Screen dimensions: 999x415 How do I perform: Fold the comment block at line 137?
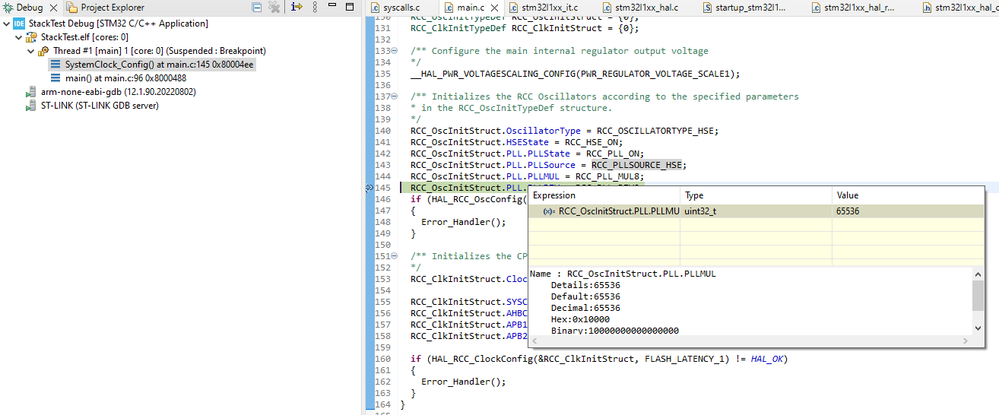(394, 97)
